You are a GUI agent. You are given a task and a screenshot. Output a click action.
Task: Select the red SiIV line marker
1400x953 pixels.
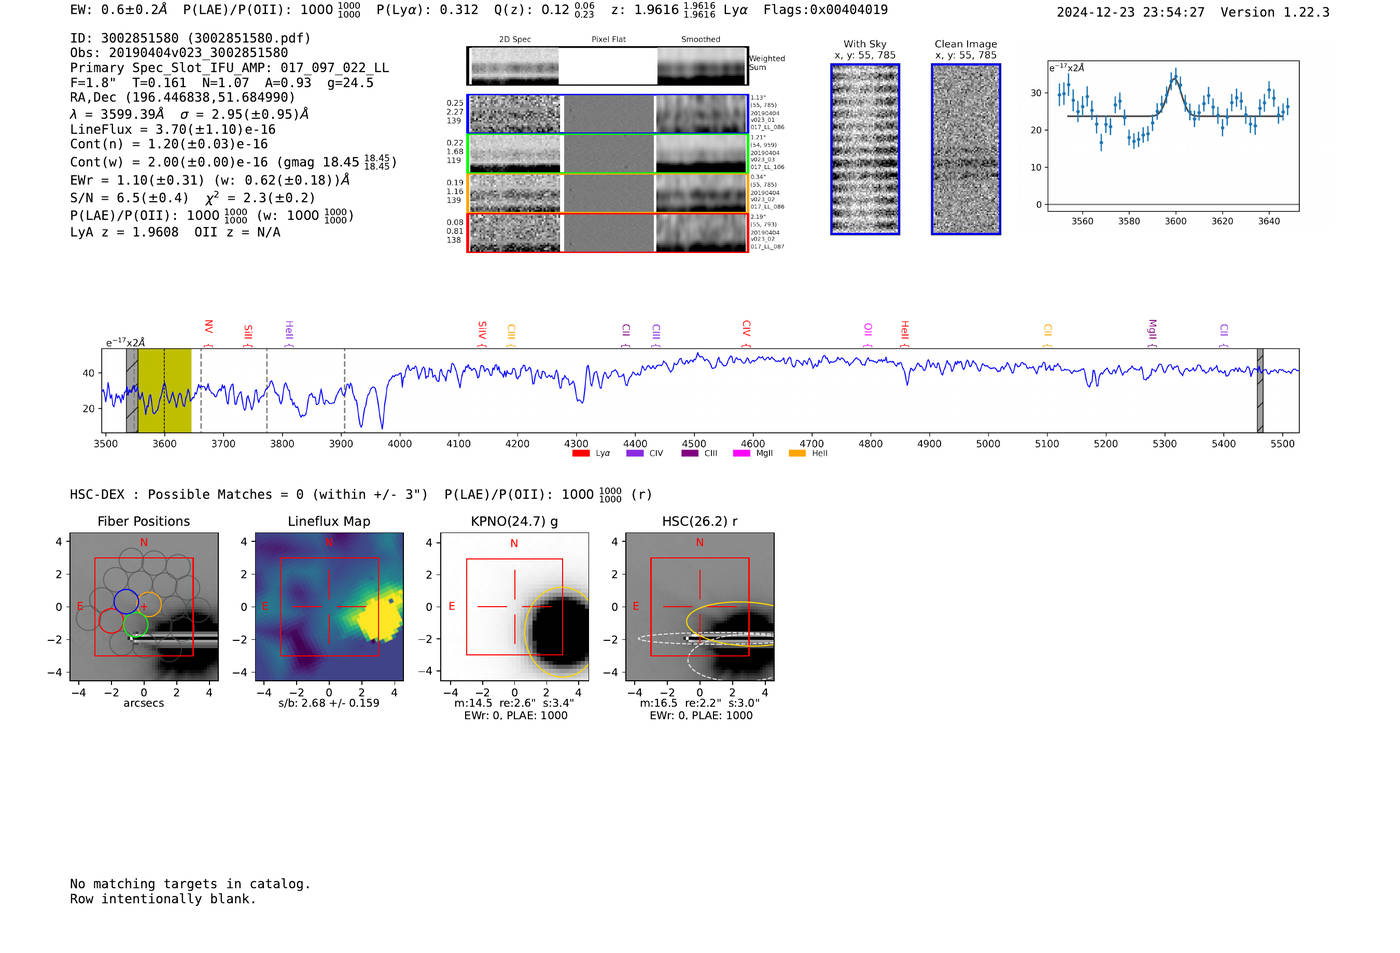(482, 331)
